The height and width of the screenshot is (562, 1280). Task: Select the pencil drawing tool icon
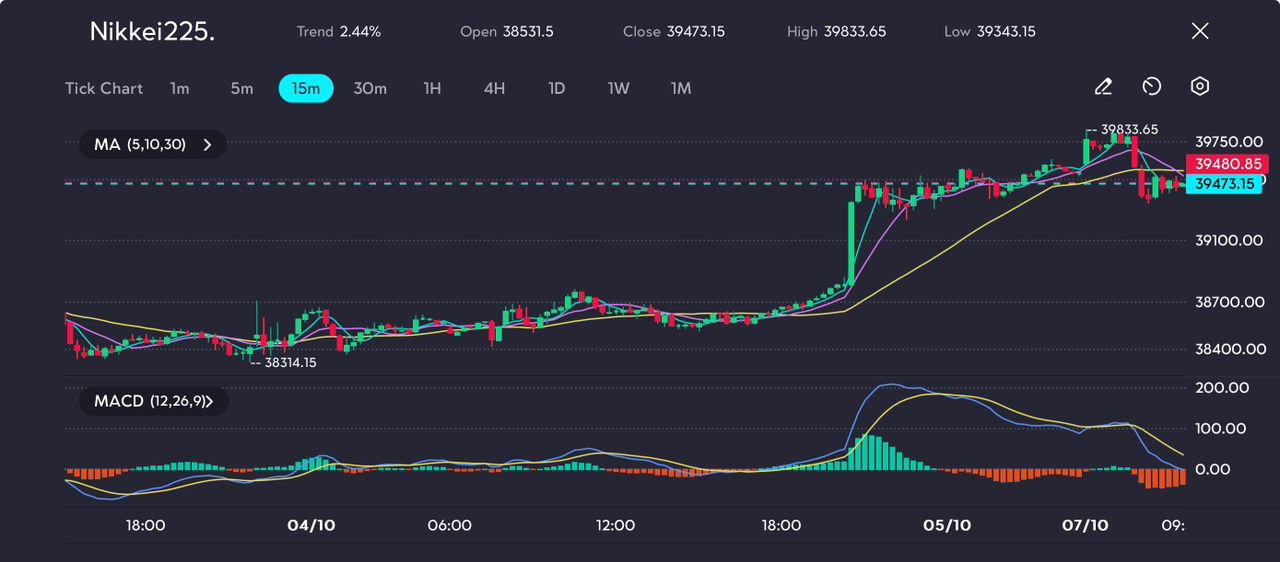tap(1103, 87)
